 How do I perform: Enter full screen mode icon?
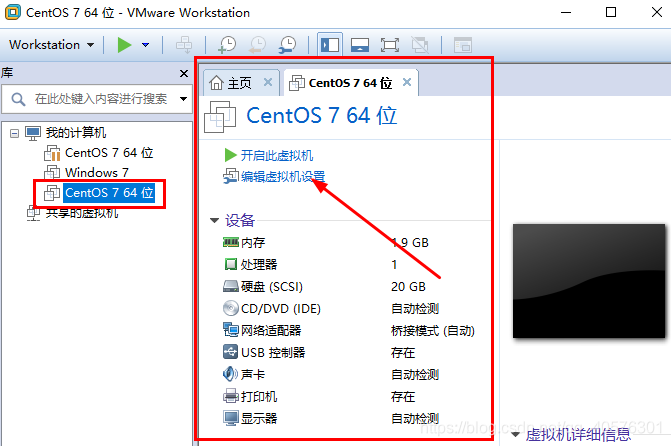pos(390,45)
